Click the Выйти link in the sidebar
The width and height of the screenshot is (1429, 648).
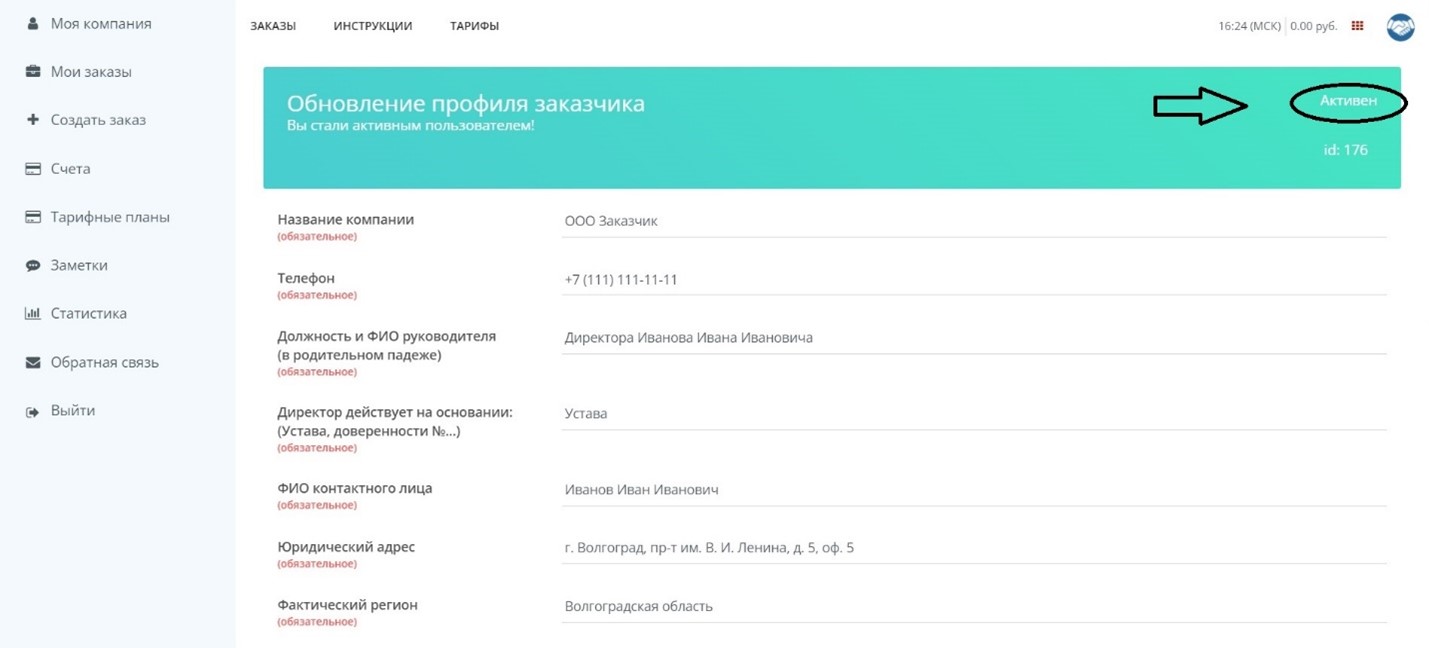(x=73, y=411)
